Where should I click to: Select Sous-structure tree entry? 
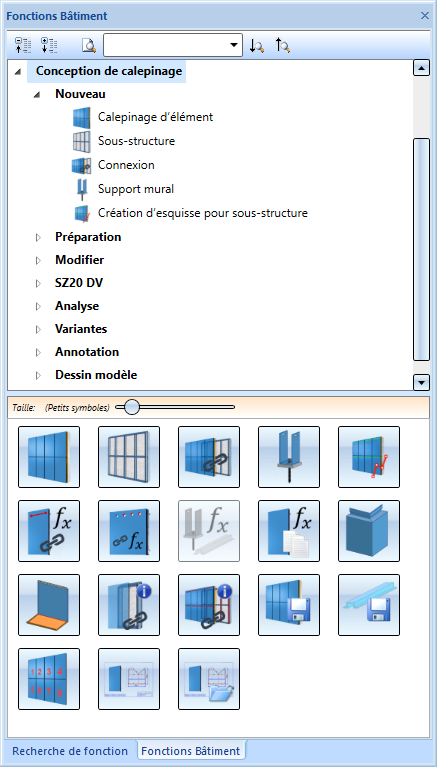tap(136, 141)
